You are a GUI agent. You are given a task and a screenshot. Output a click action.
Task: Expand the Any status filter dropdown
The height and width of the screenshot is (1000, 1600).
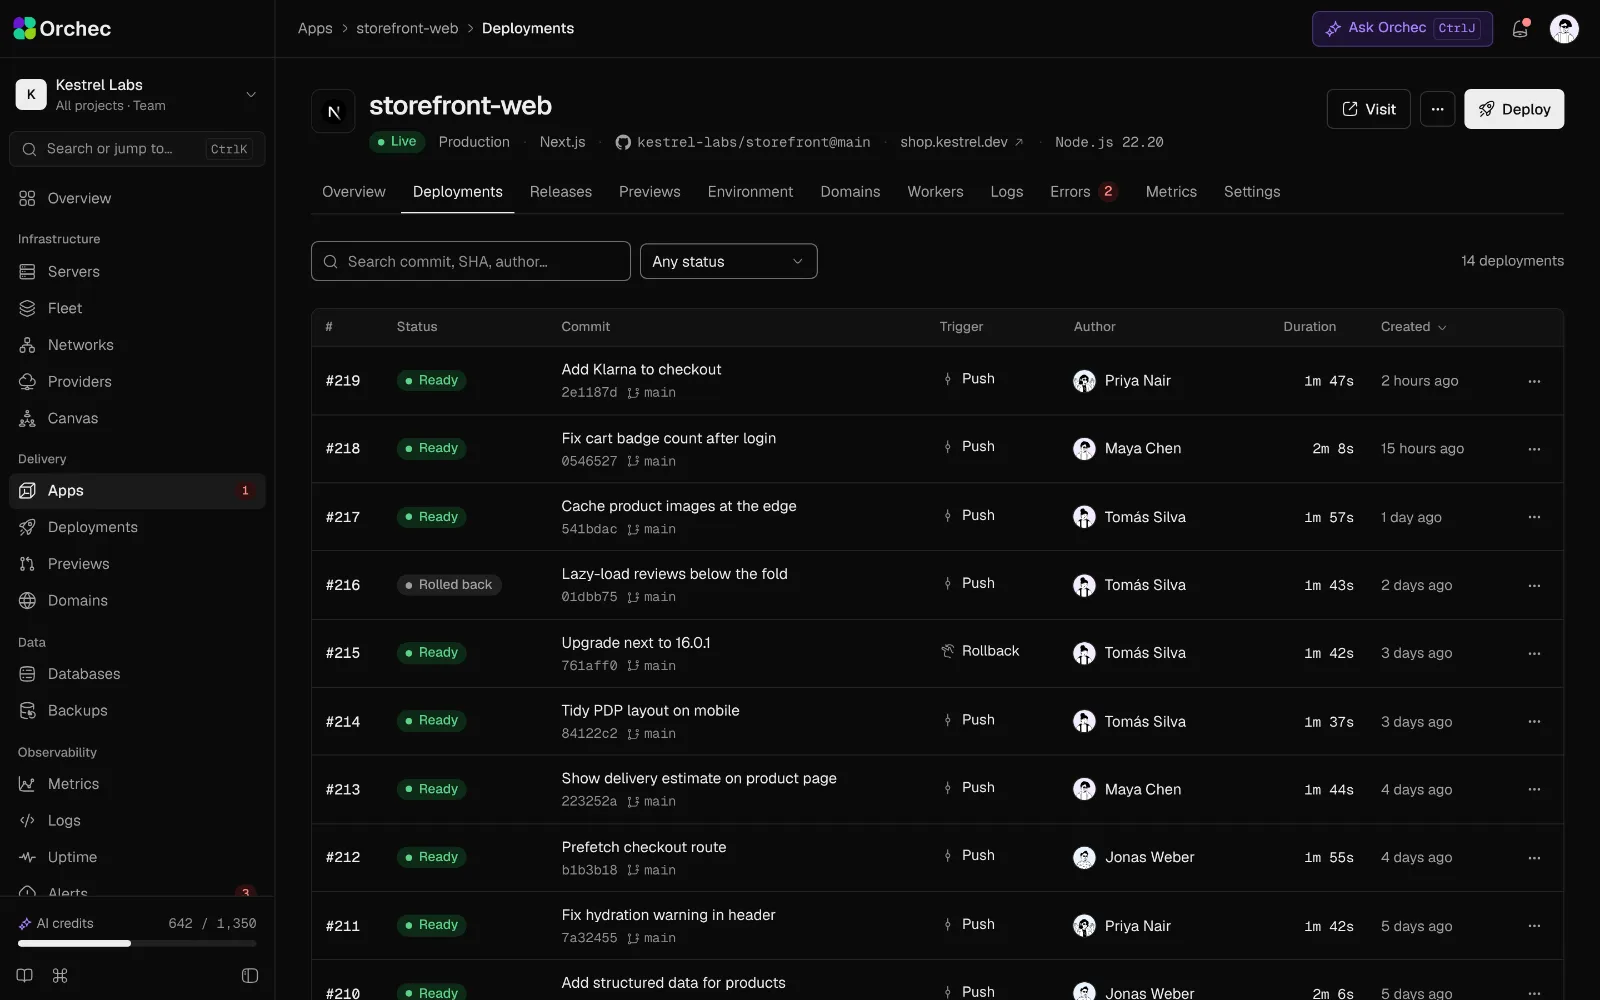(728, 261)
